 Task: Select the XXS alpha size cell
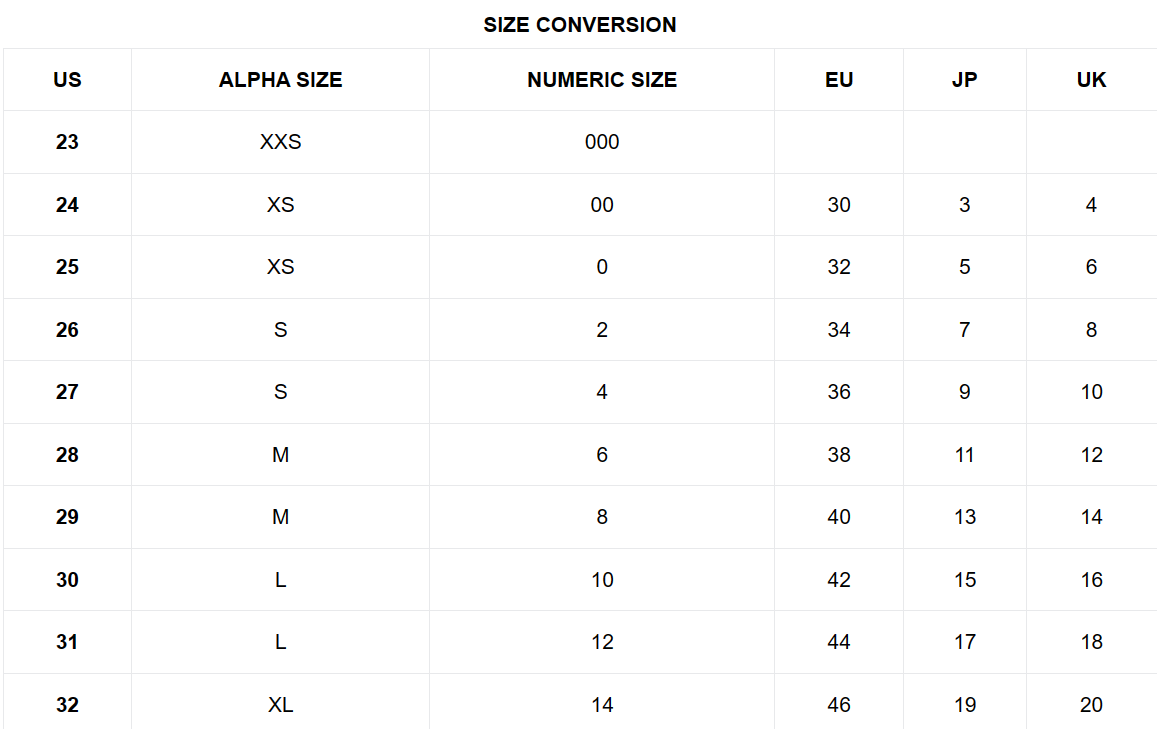click(281, 142)
